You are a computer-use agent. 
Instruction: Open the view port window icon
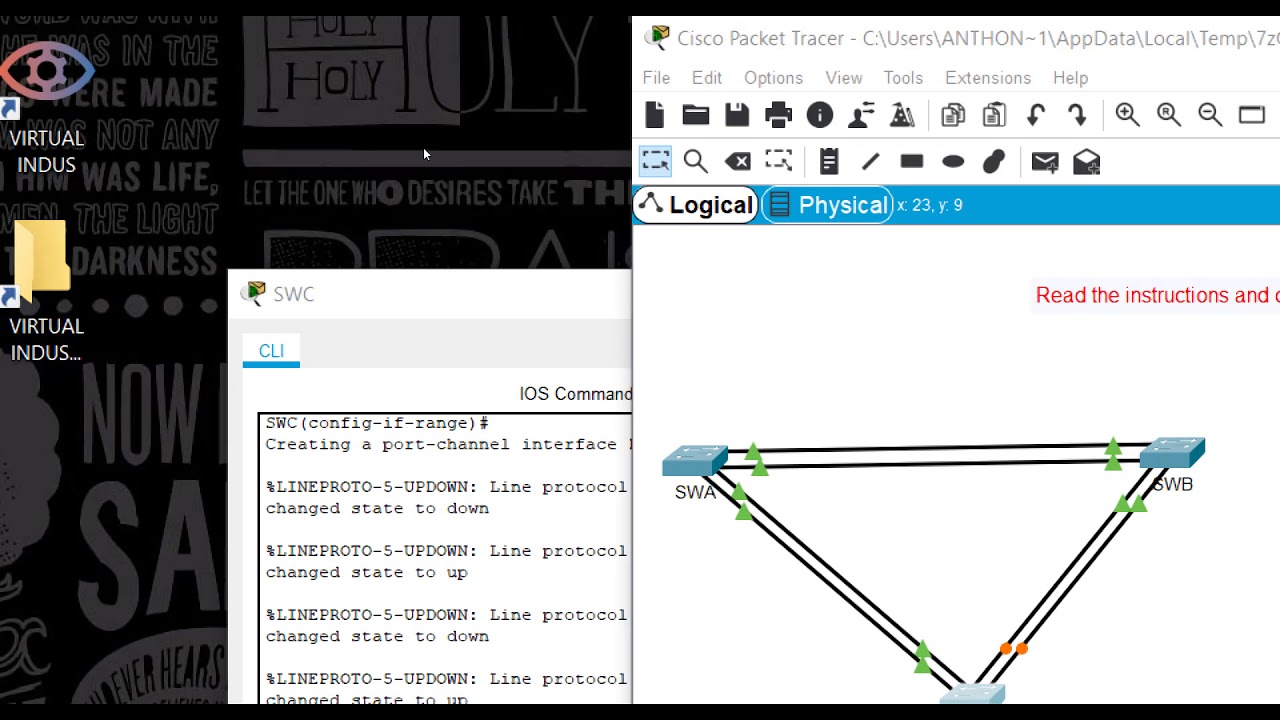(1252, 115)
